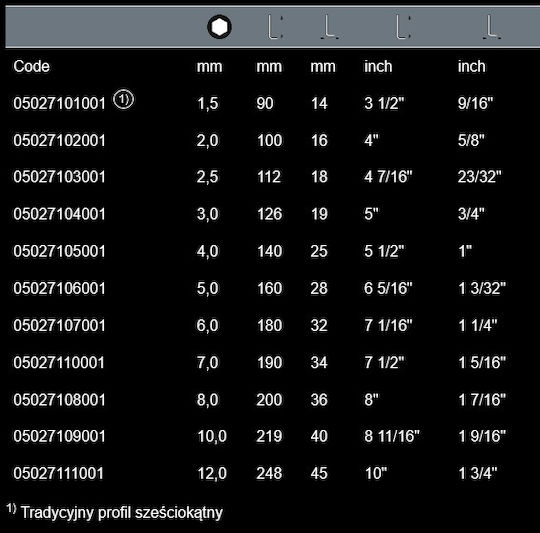
Task: Click the 1 9/16" short arm value
Action: 482,436
